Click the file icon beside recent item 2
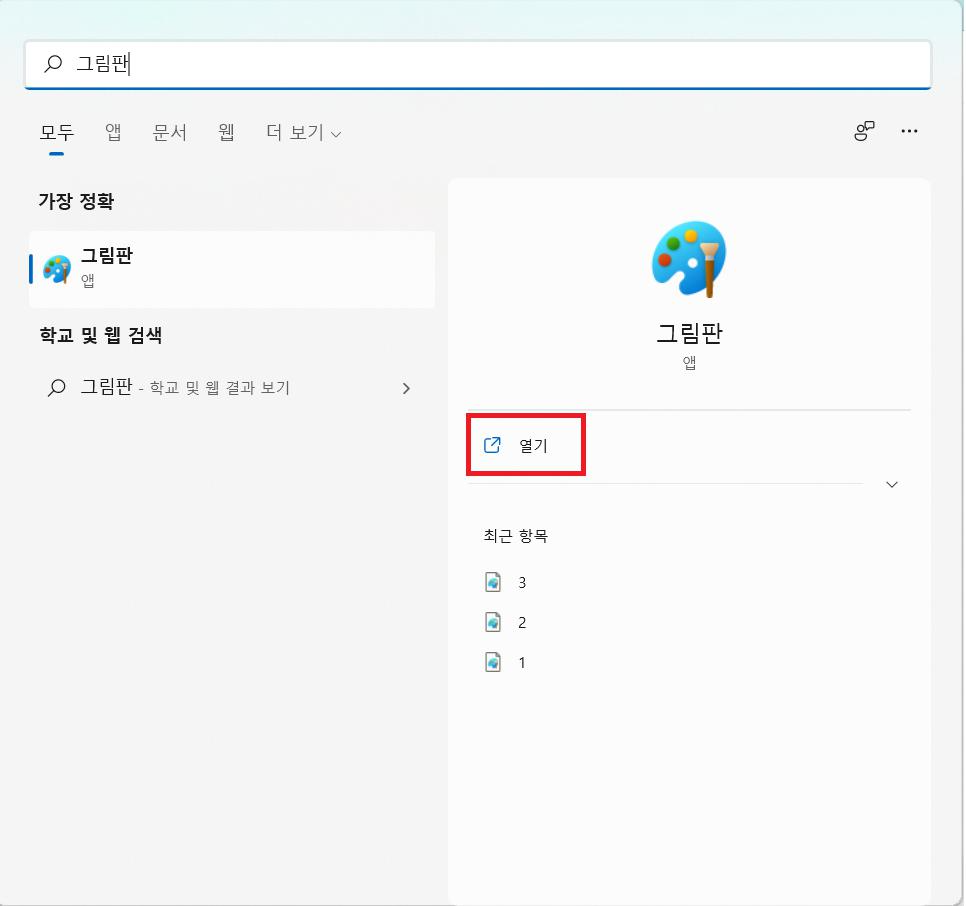Viewport: 966px width, 906px height. click(x=493, y=622)
